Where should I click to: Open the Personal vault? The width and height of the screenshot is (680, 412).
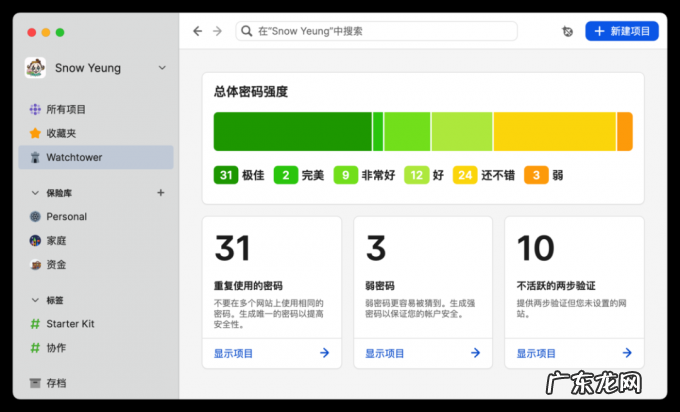tap(96, 216)
